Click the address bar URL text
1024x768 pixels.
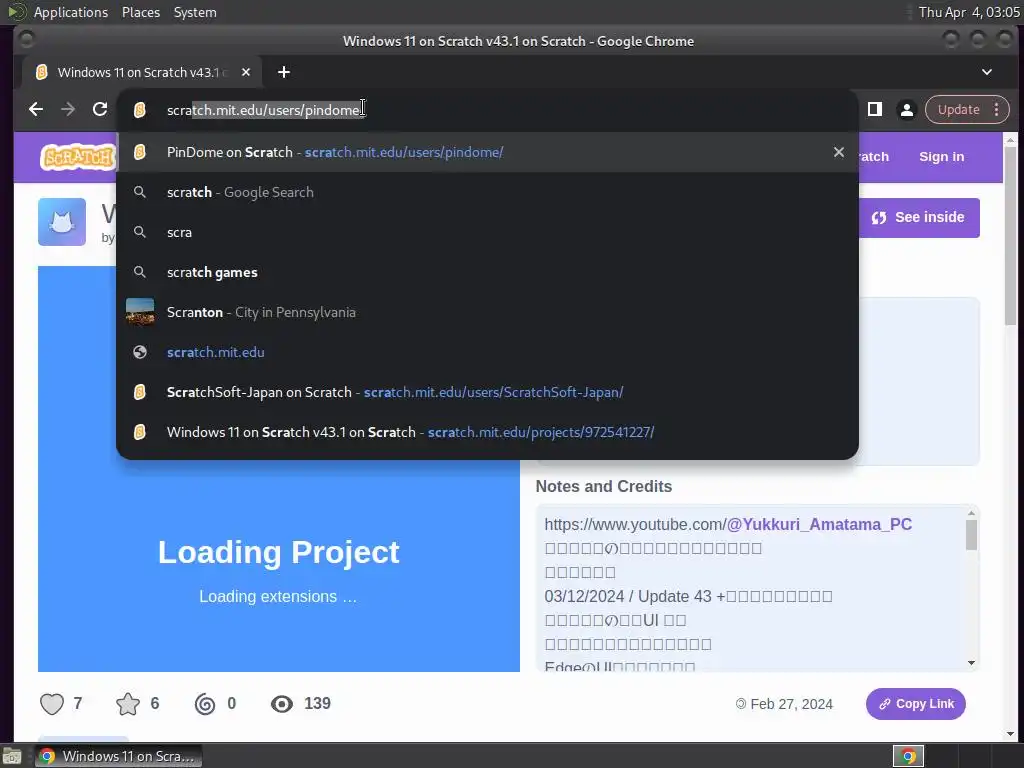[264, 110]
